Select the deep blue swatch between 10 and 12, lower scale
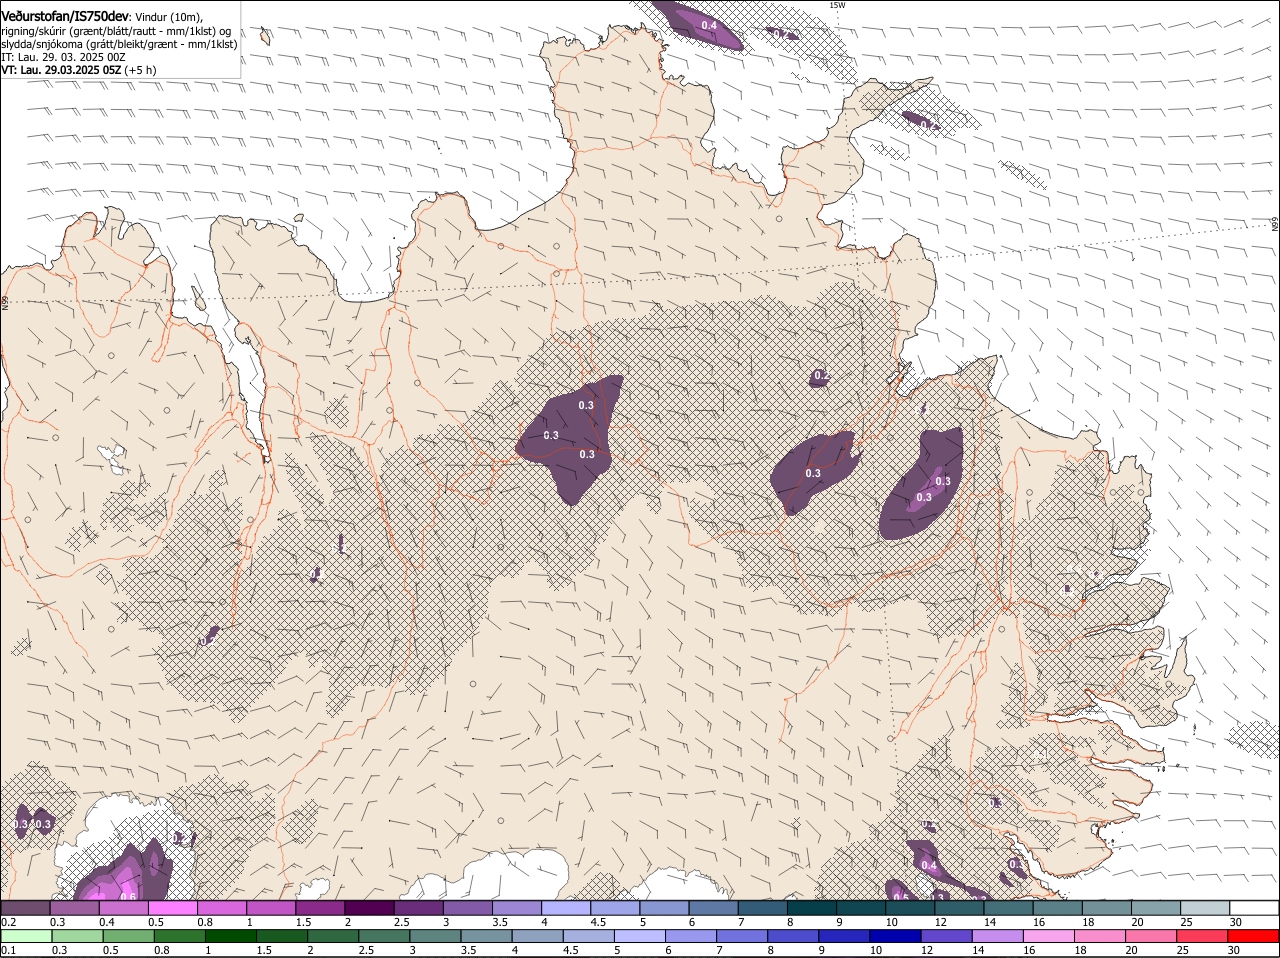 click(x=895, y=936)
